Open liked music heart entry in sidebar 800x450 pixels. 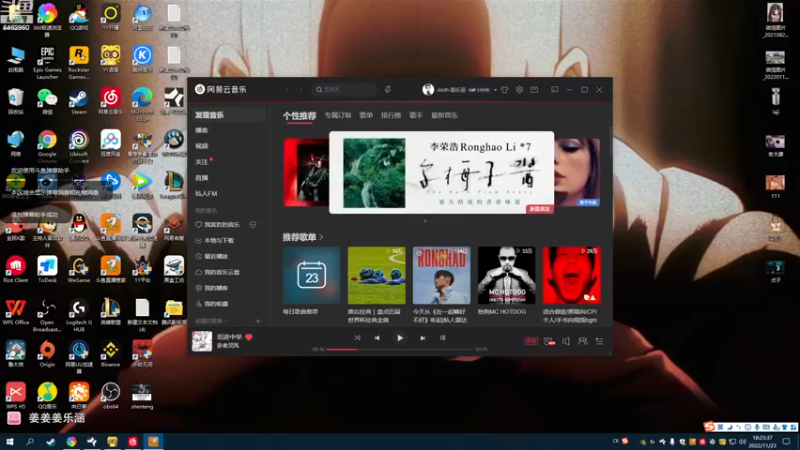click(x=218, y=224)
